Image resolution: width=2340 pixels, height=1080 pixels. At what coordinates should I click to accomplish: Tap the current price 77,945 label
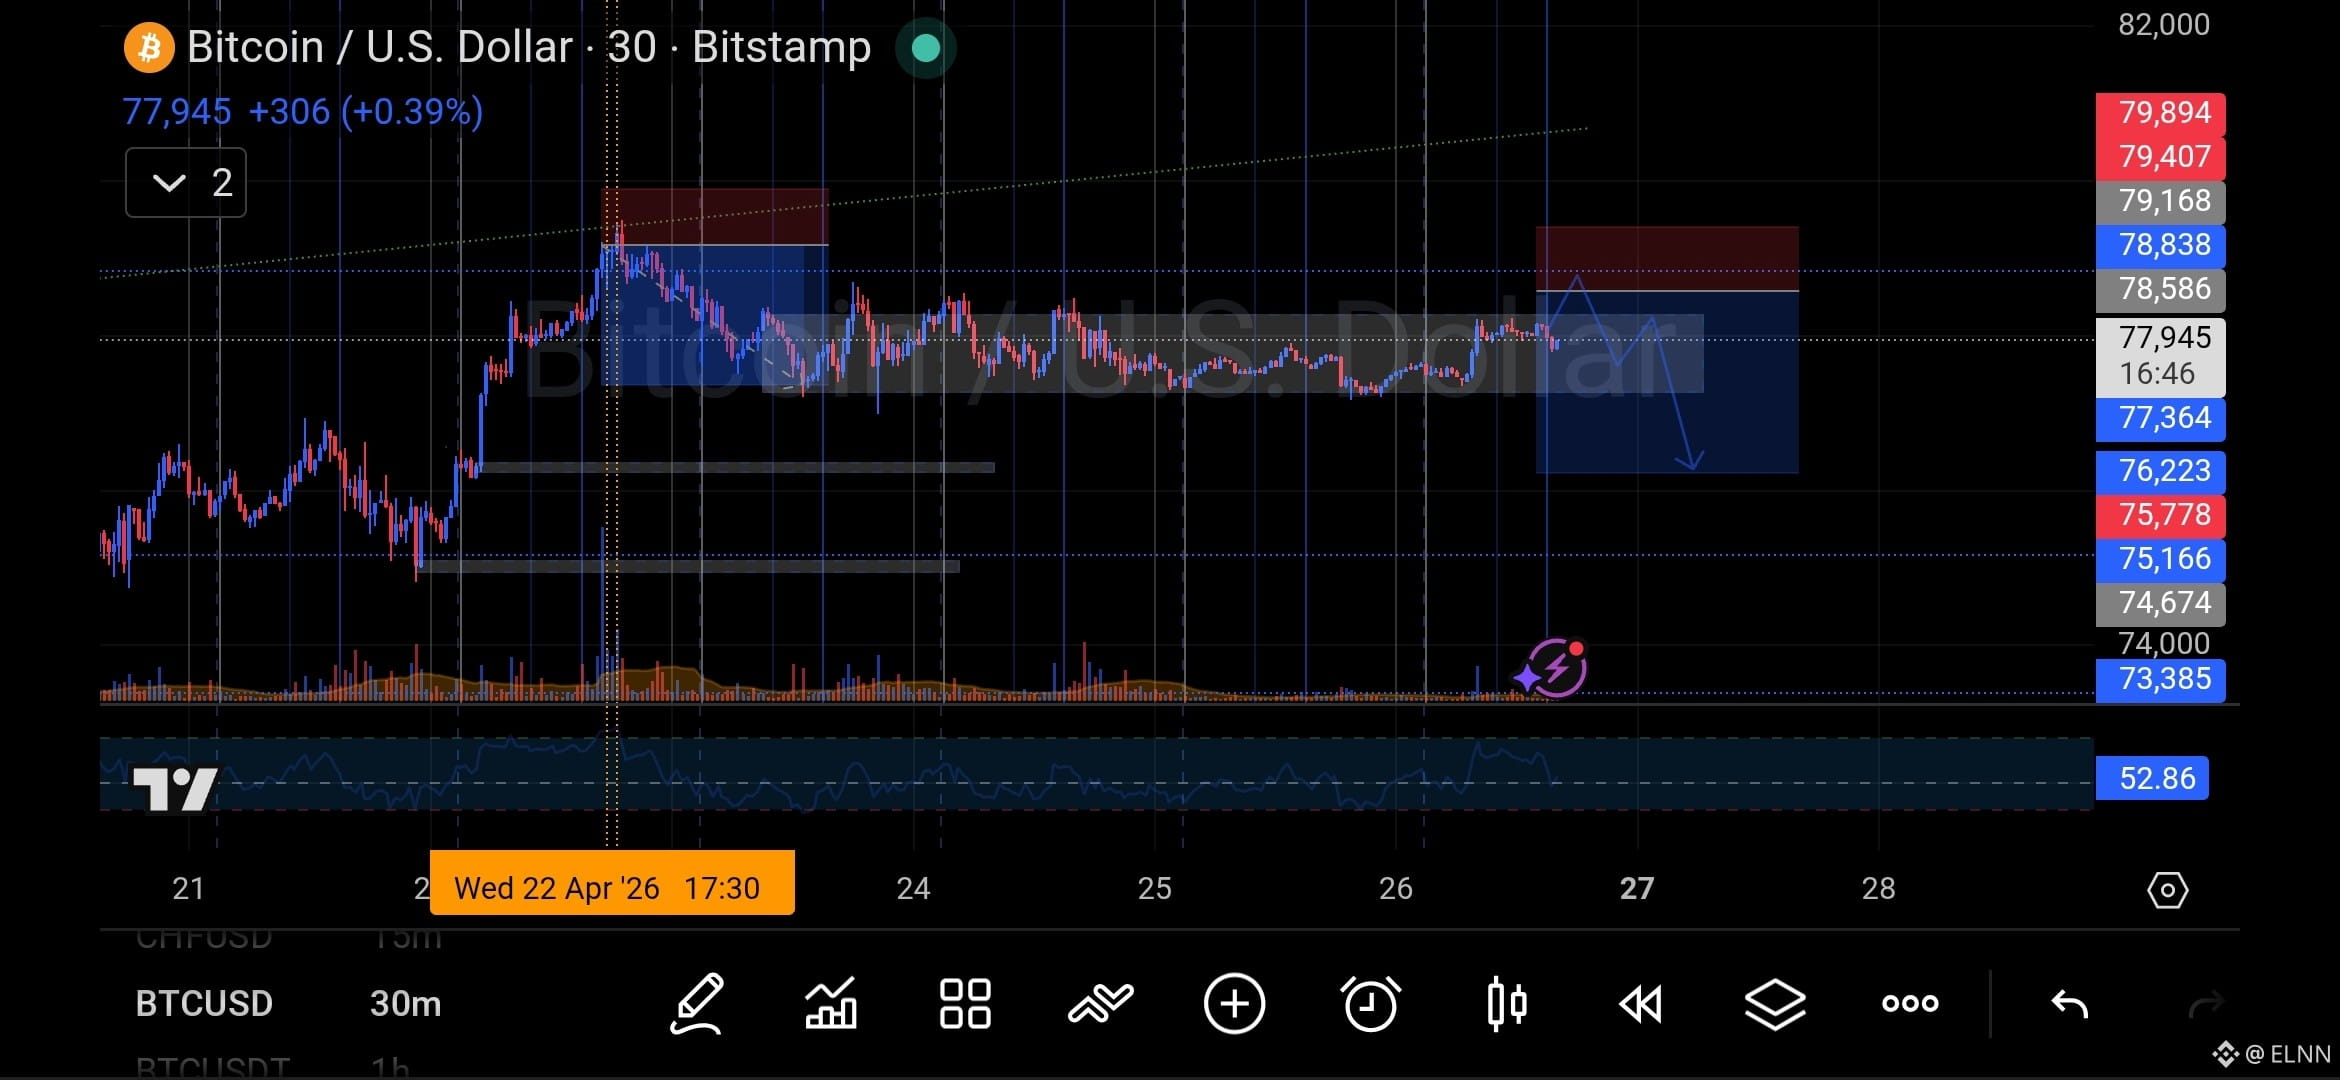[2161, 357]
